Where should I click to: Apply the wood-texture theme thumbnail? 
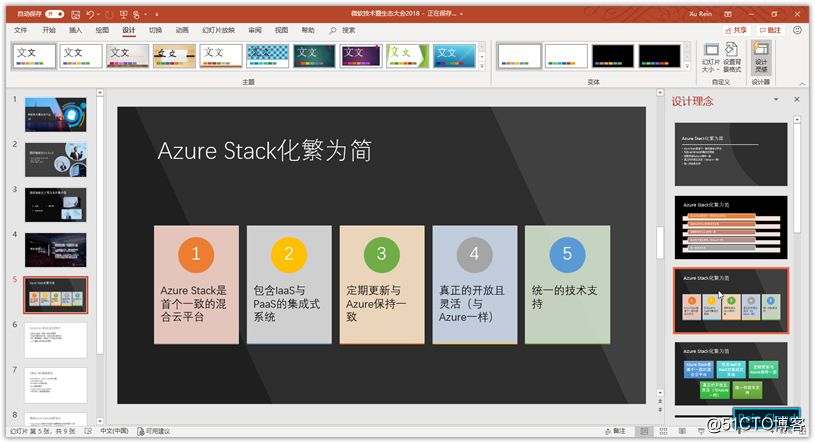pos(174,56)
